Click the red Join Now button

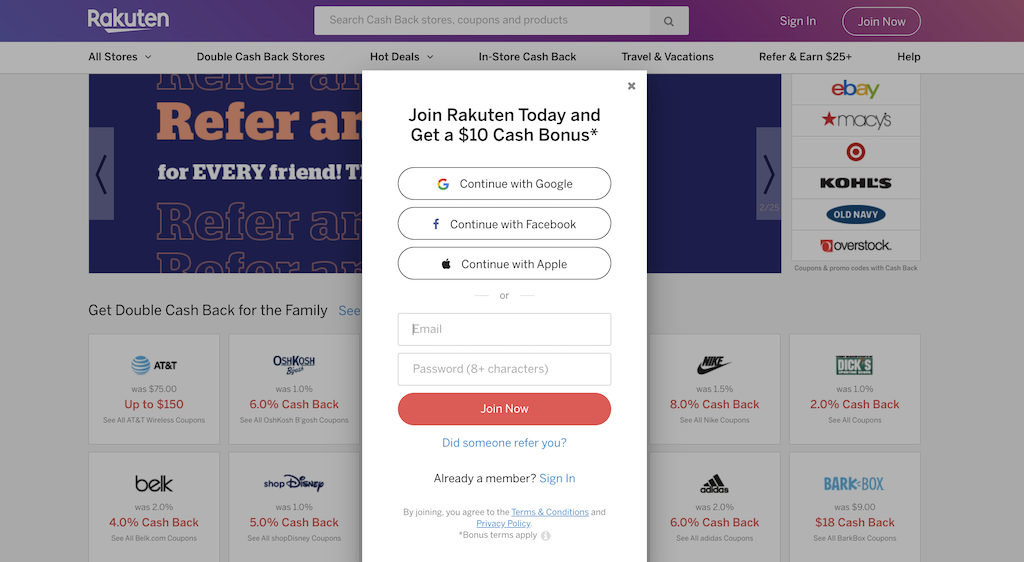click(504, 409)
